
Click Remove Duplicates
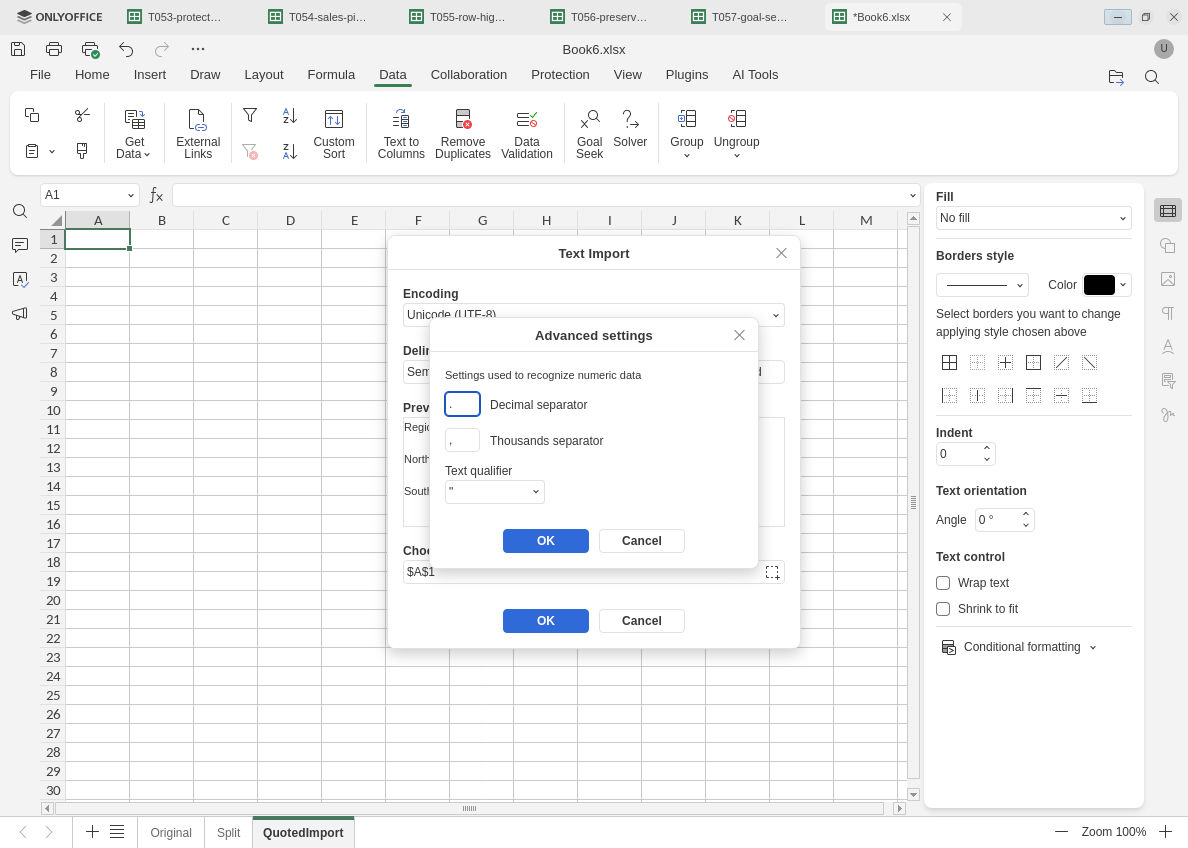[463, 134]
